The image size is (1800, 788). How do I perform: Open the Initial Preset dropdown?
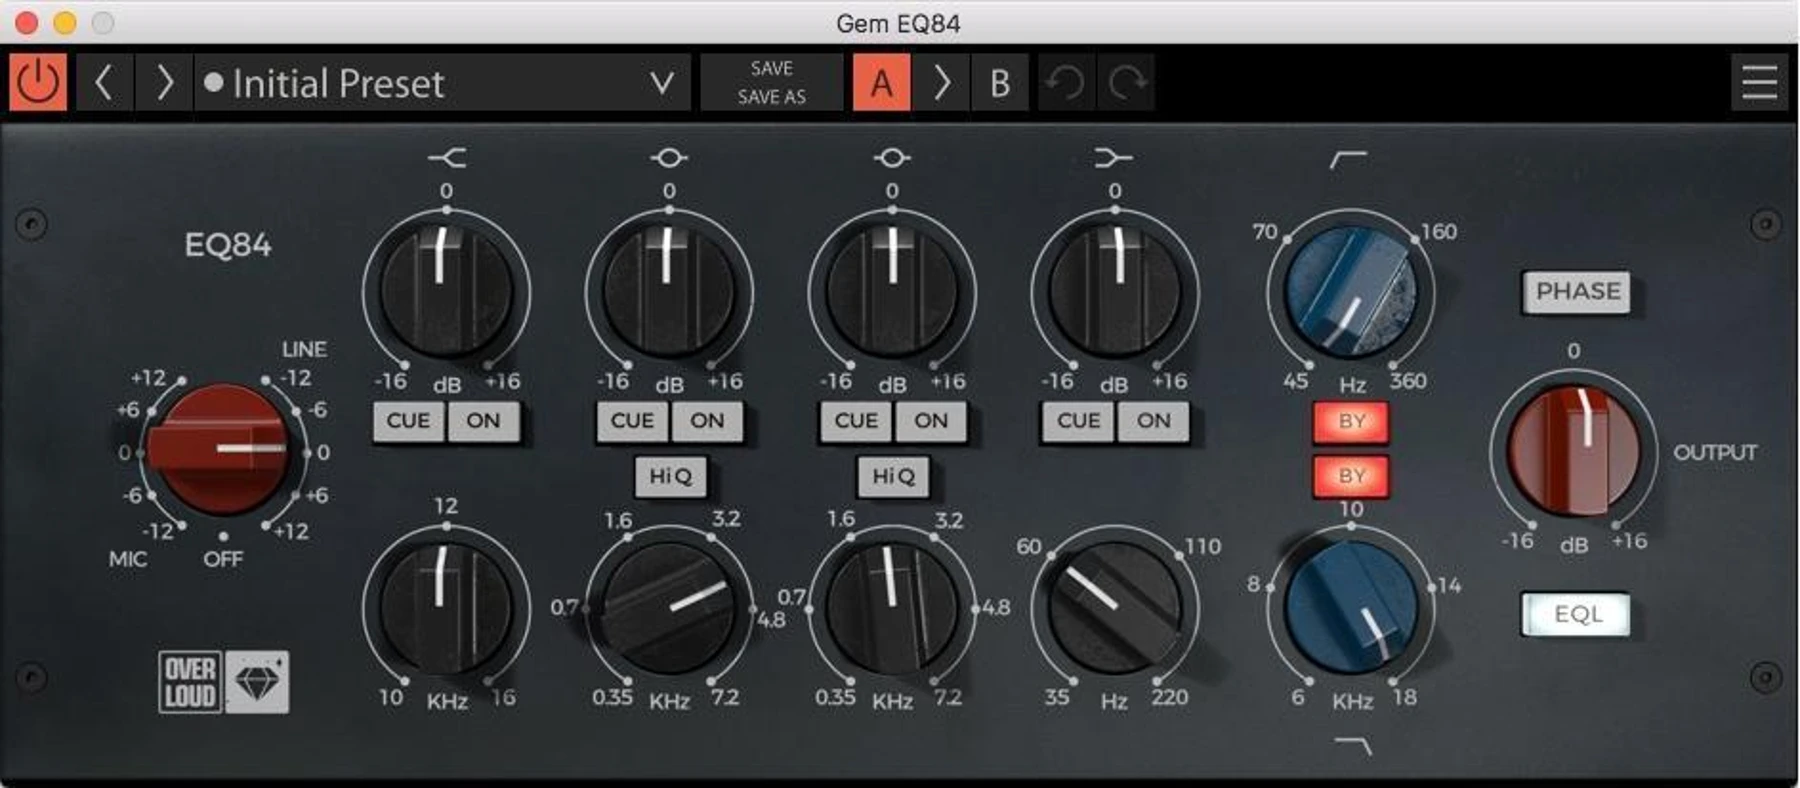[x=441, y=82]
